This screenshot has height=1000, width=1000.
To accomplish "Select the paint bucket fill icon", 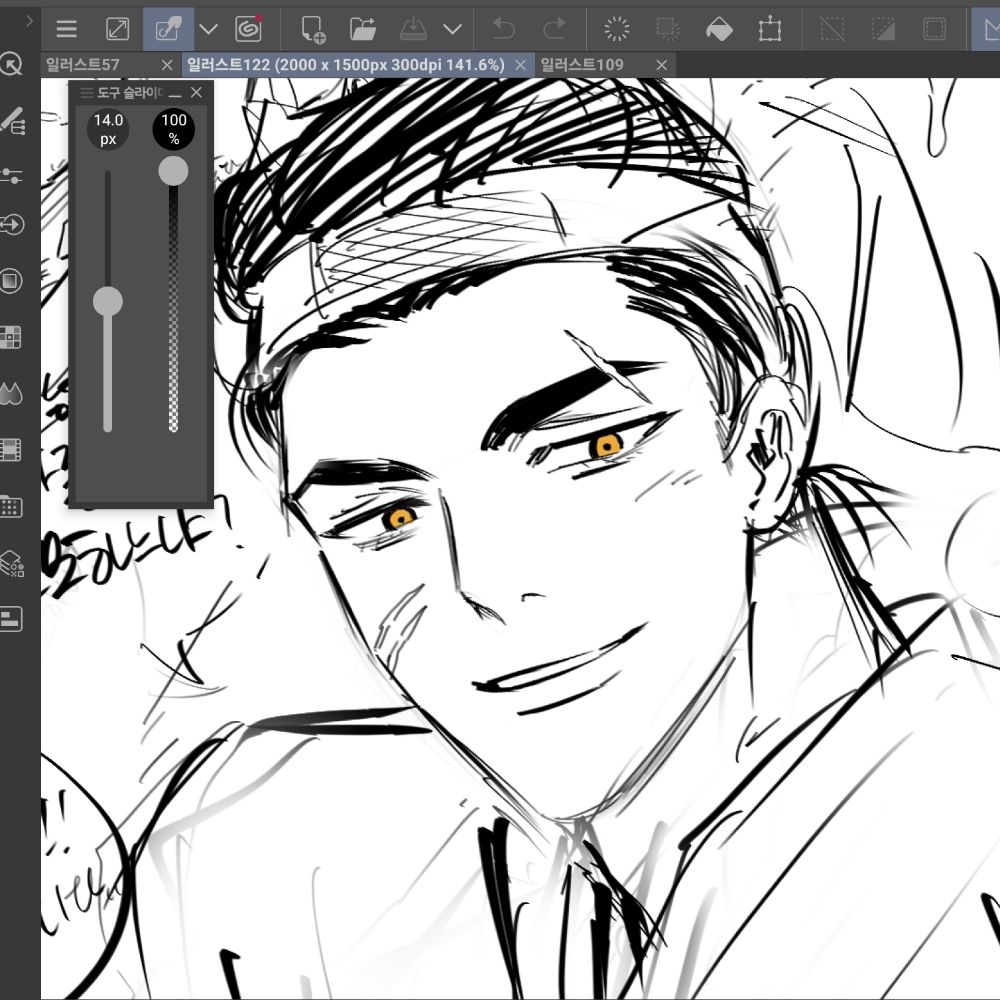I will [x=719, y=29].
